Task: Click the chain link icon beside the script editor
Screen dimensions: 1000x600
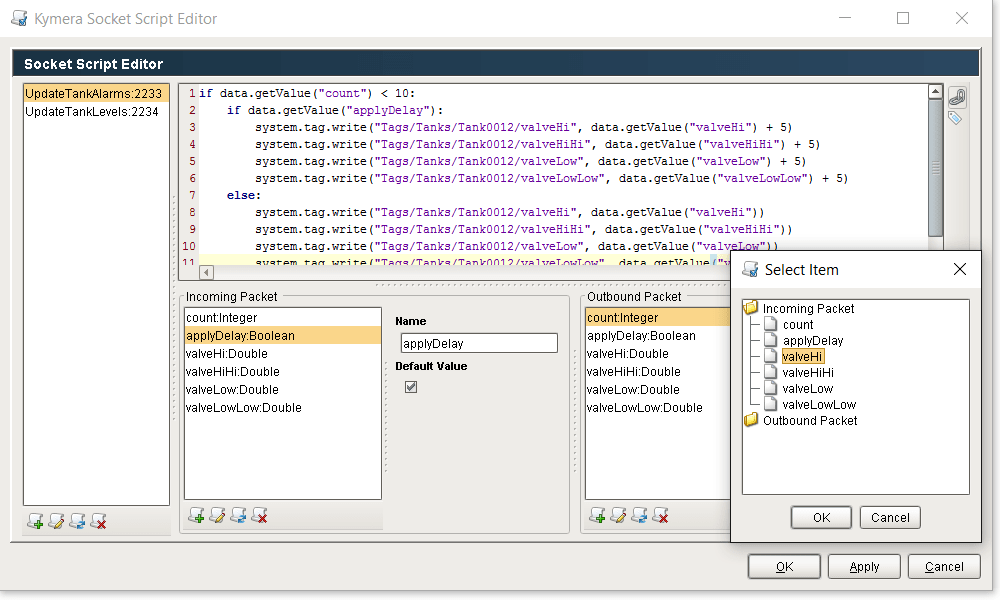Action: click(957, 97)
